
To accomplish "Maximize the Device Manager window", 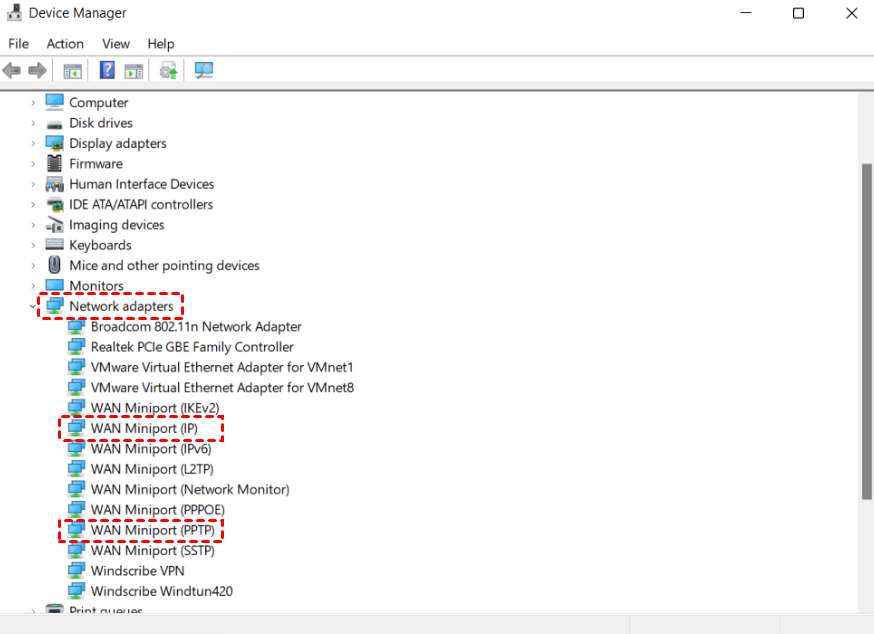I will (798, 13).
